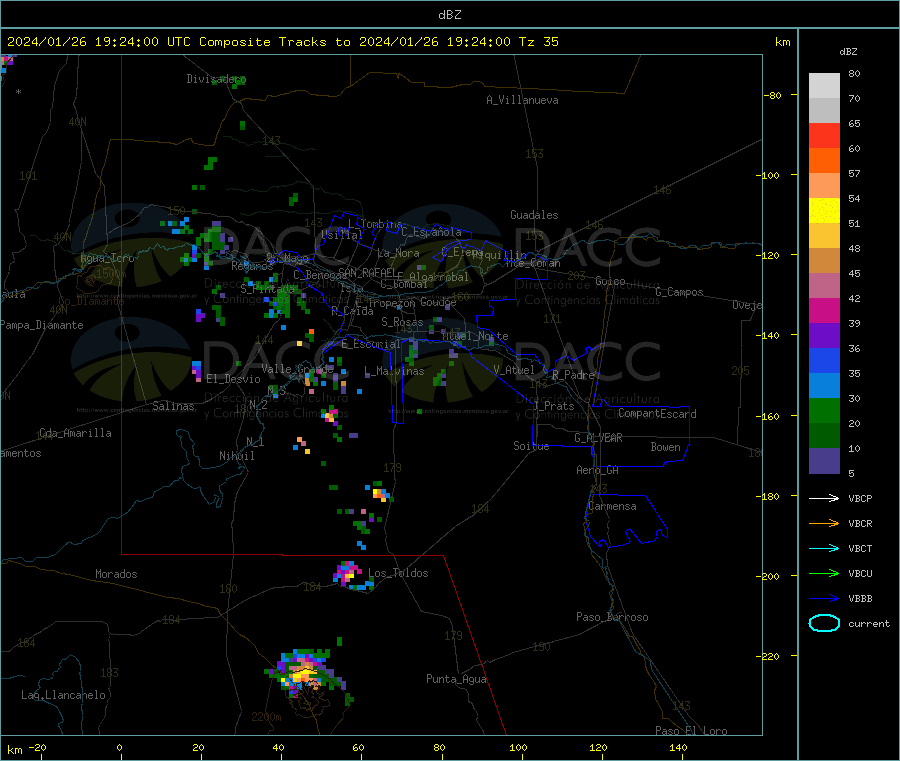This screenshot has width=900, height=761.
Task: Click the cyan VBCT arrow legend icon
Action: point(824,549)
